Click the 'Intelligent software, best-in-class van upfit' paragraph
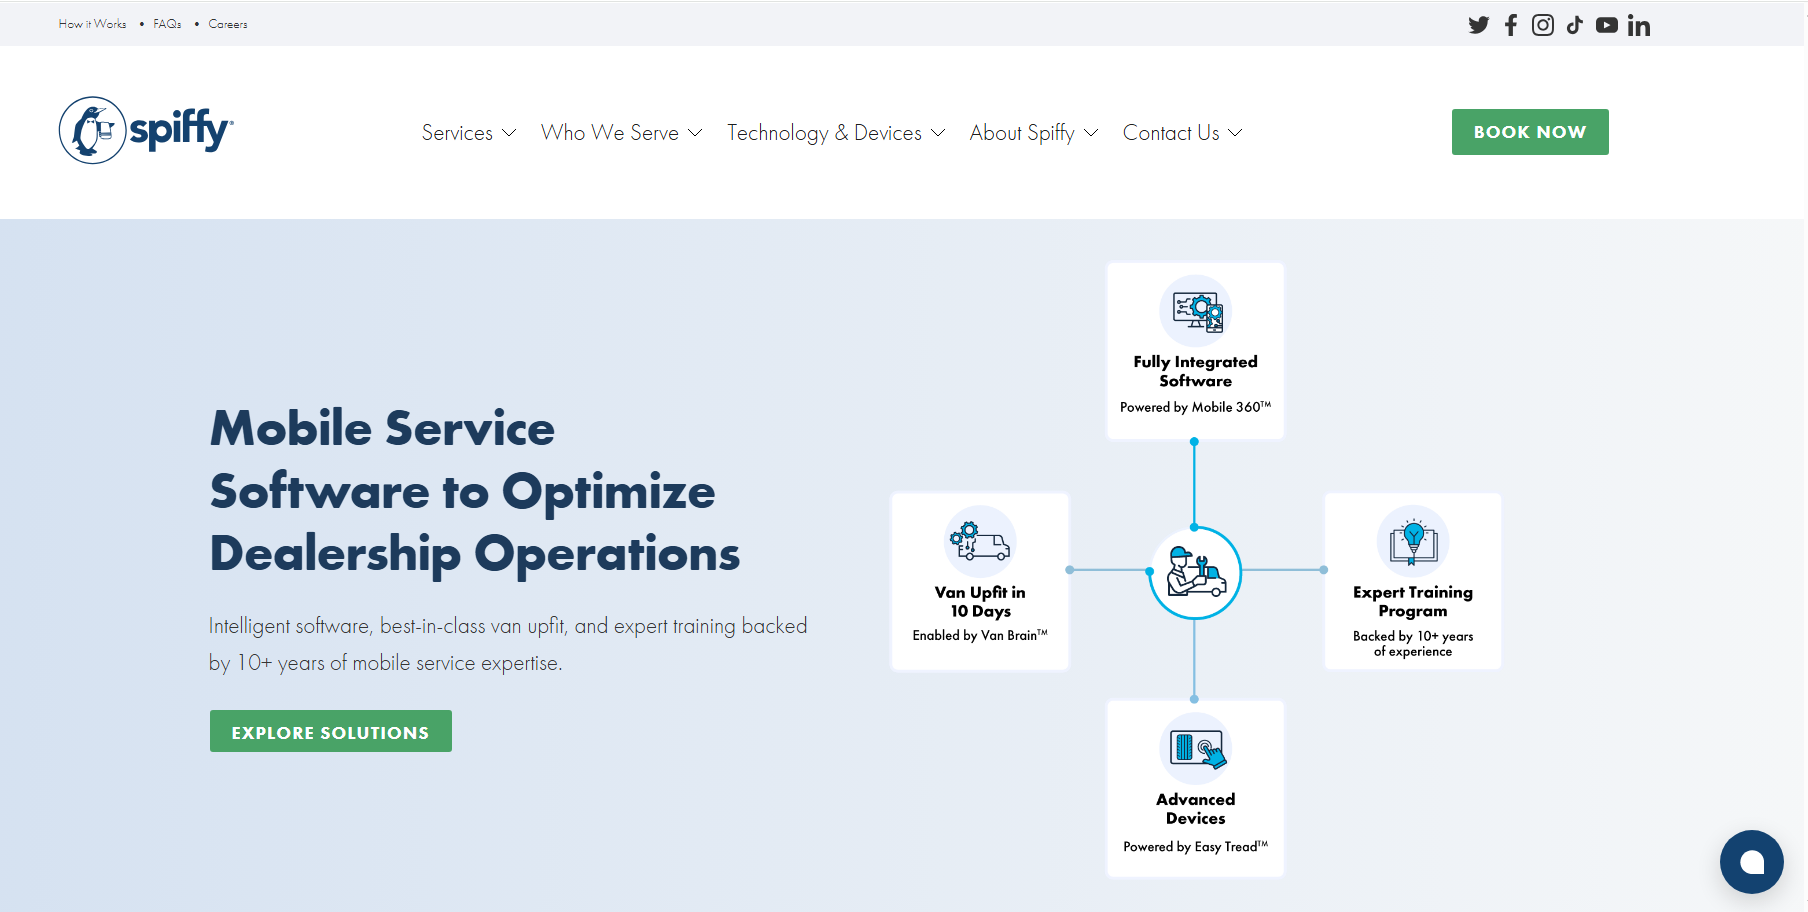The image size is (1808, 912). tap(508, 644)
